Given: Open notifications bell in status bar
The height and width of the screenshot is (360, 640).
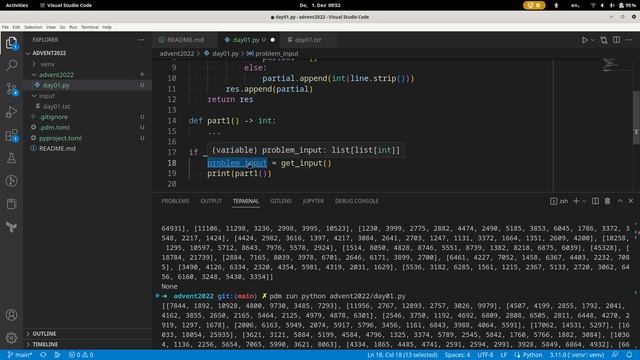Looking at the screenshot, I should pyautogui.click(x=629, y=355).
